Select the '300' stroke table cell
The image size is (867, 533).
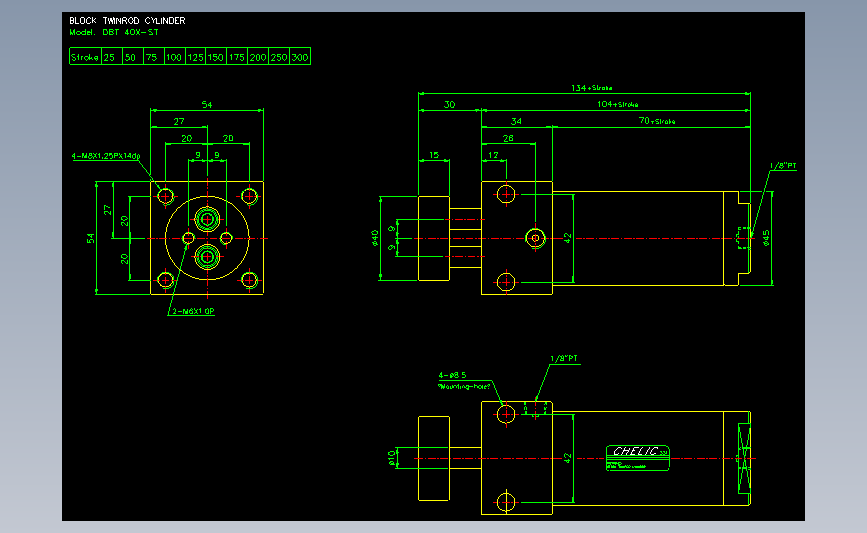coord(300,56)
